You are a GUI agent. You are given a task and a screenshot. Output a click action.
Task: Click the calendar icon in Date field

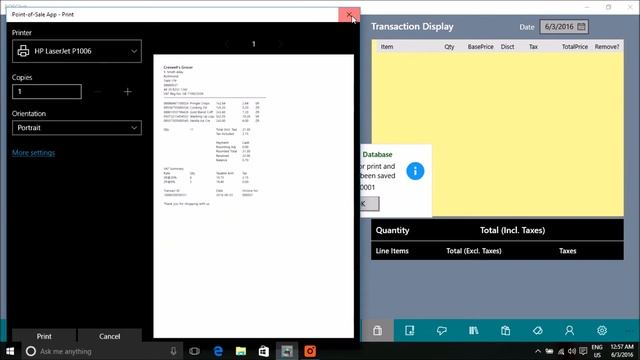(x=581, y=27)
